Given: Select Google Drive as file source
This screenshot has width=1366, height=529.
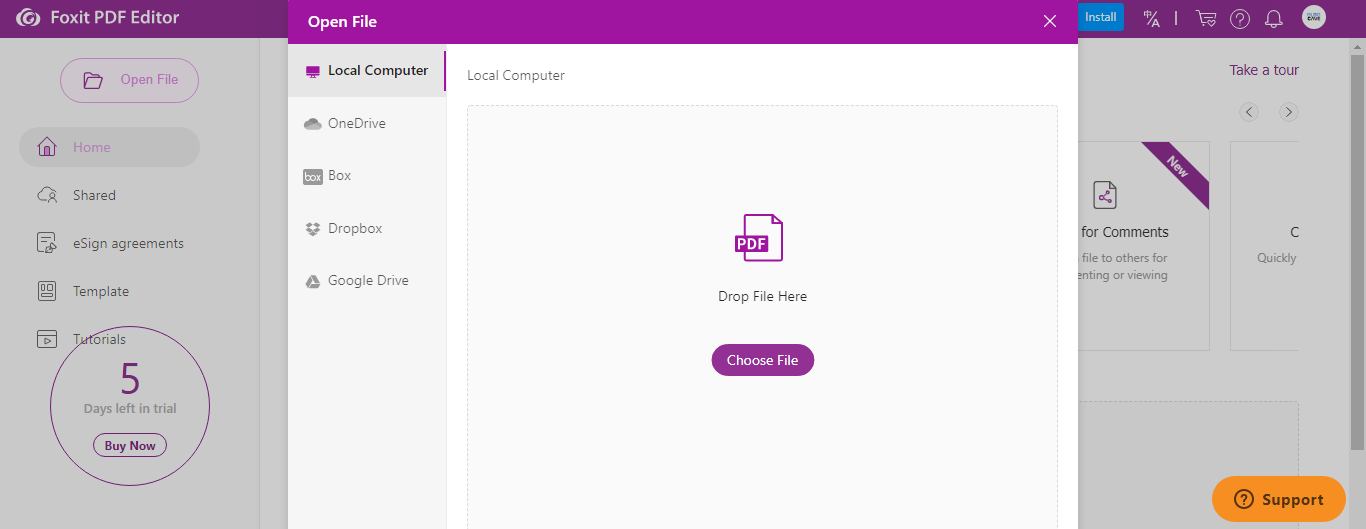Looking at the screenshot, I should click(367, 281).
